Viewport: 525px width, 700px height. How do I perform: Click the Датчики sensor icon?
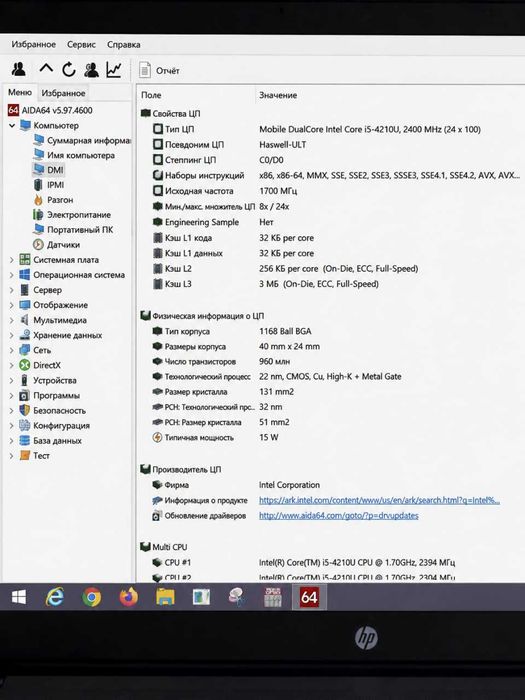pyautogui.click(x=38, y=245)
